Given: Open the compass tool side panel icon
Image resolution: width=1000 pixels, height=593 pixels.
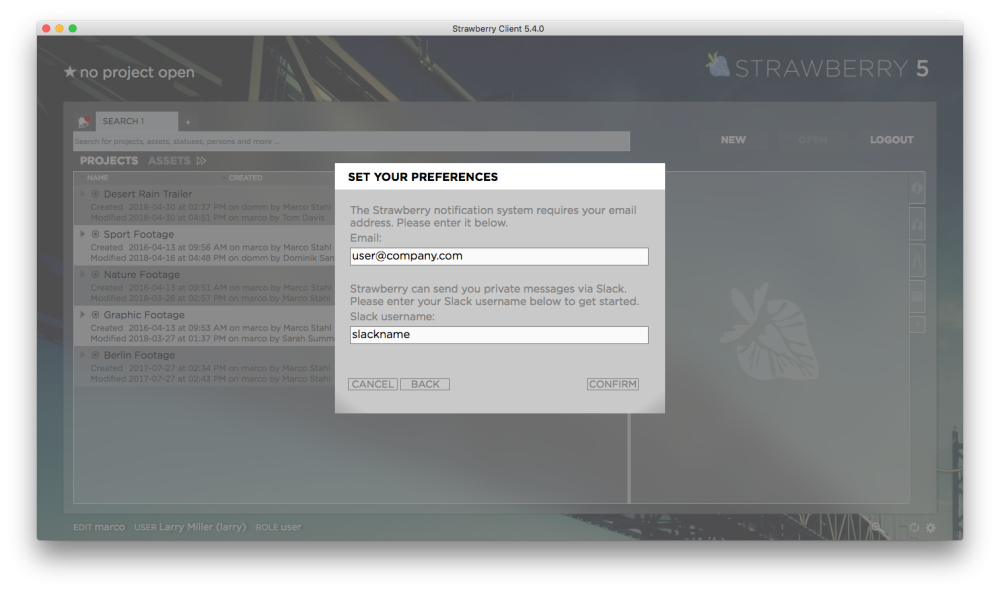Looking at the screenshot, I should [917, 261].
